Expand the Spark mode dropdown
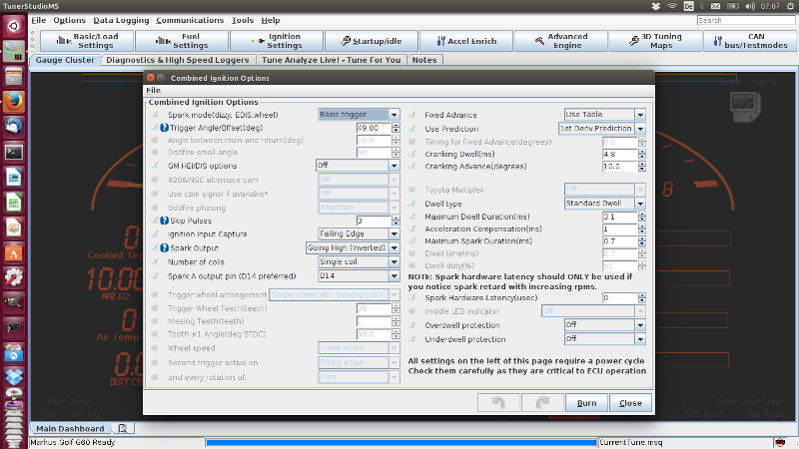This screenshot has height=449, width=799. [x=395, y=115]
